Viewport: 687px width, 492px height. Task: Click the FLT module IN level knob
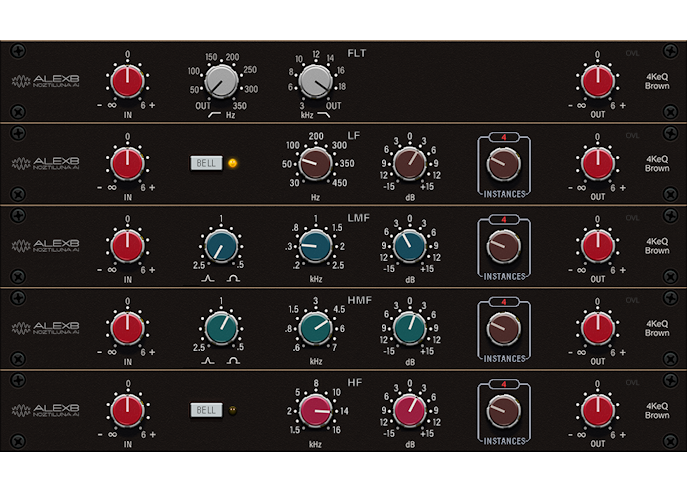127,81
